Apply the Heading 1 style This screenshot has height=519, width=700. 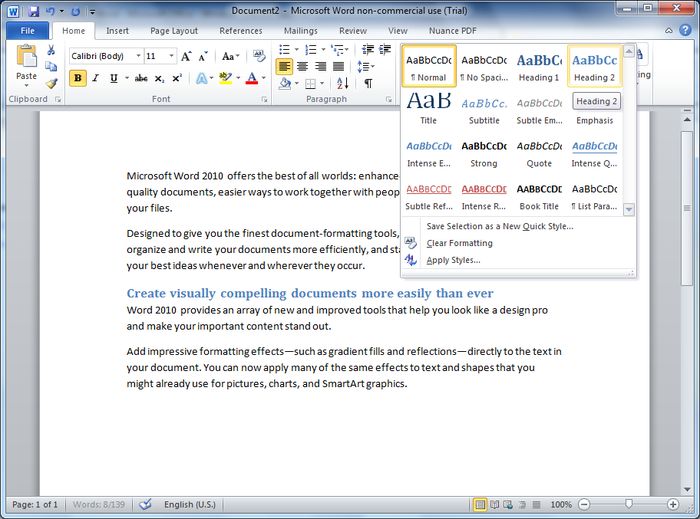[539, 66]
